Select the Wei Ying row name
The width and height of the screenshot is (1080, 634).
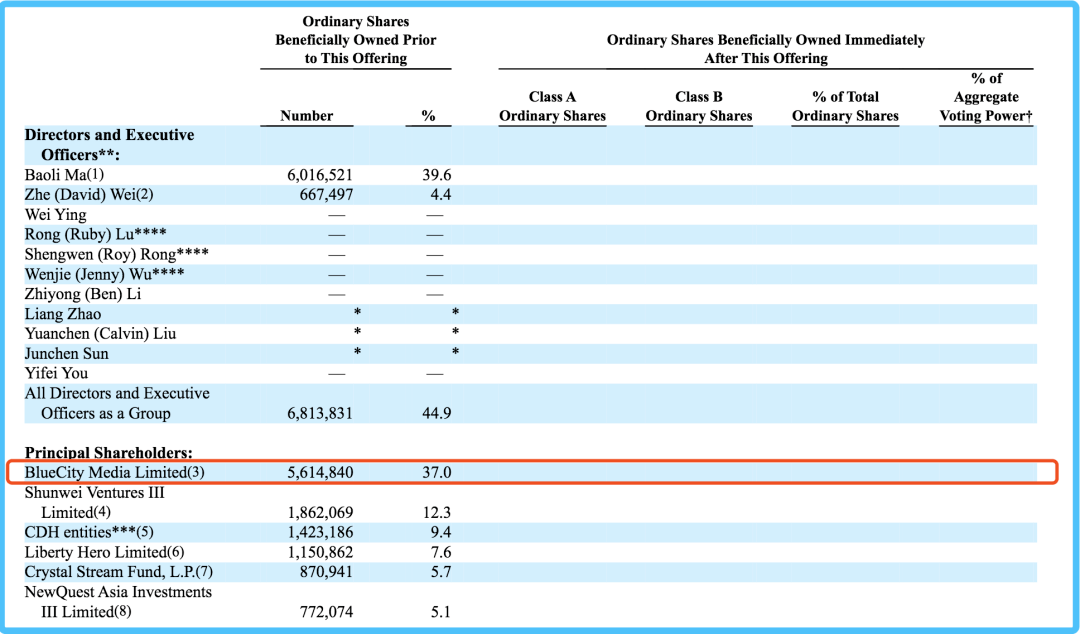56,215
